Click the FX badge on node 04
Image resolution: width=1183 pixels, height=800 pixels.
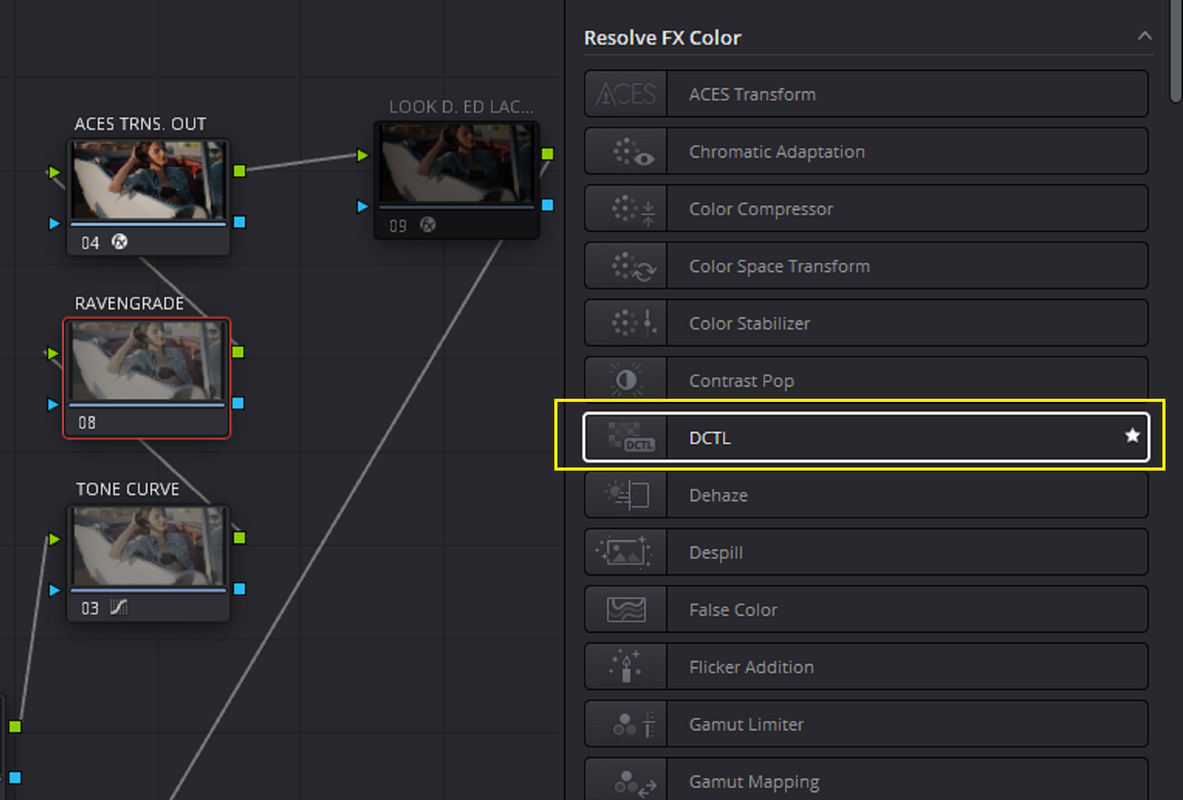pyautogui.click(x=119, y=242)
